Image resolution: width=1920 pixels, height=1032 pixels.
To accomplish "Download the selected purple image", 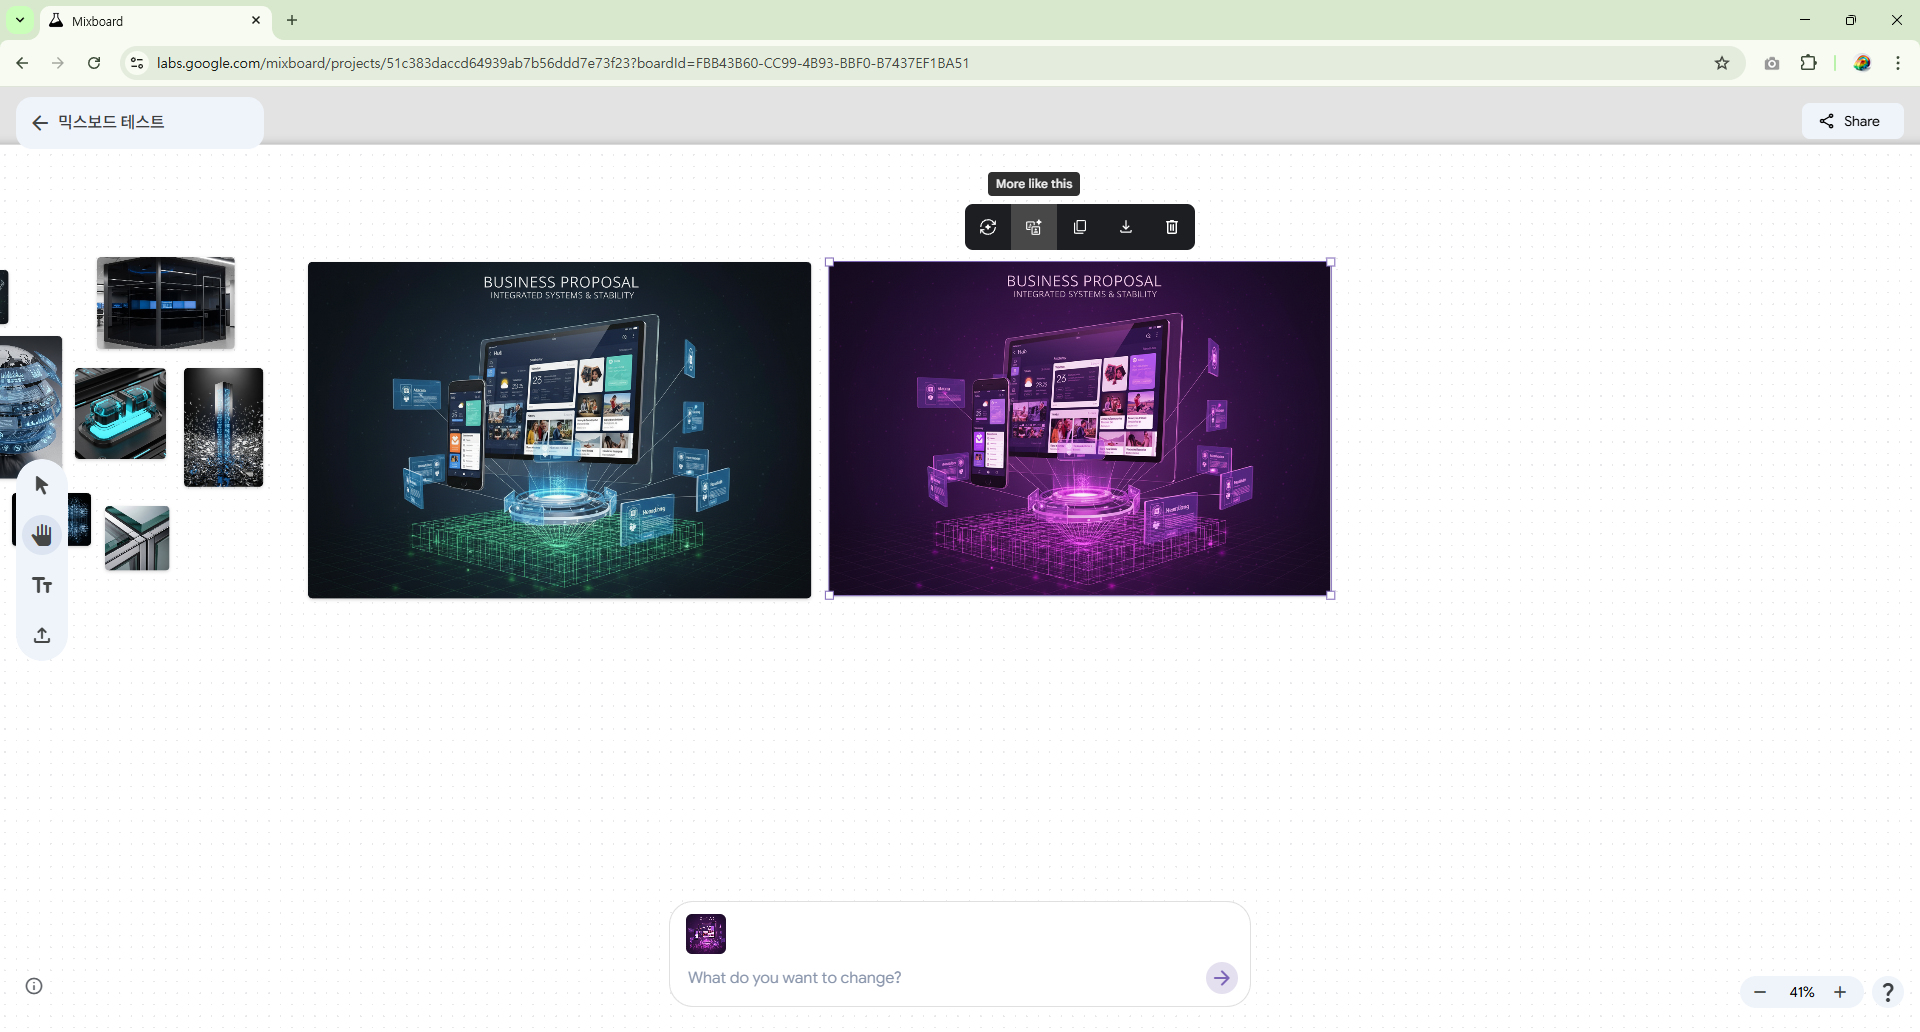I will [x=1126, y=227].
